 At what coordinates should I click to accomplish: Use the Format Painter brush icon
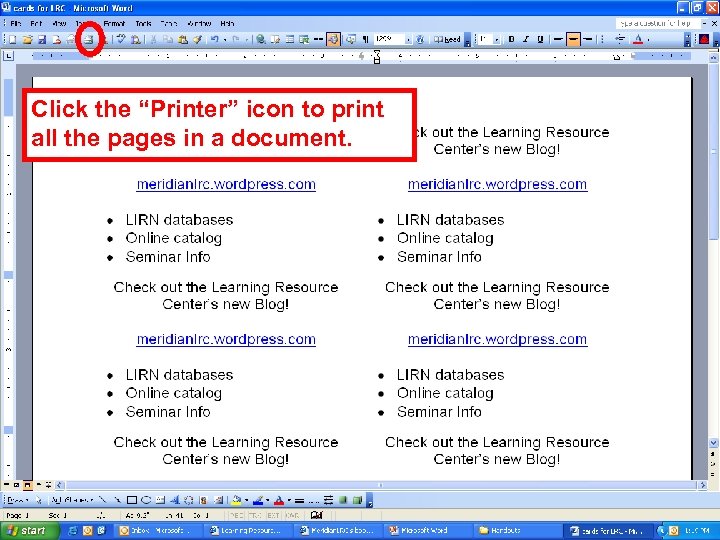[x=197, y=39]
